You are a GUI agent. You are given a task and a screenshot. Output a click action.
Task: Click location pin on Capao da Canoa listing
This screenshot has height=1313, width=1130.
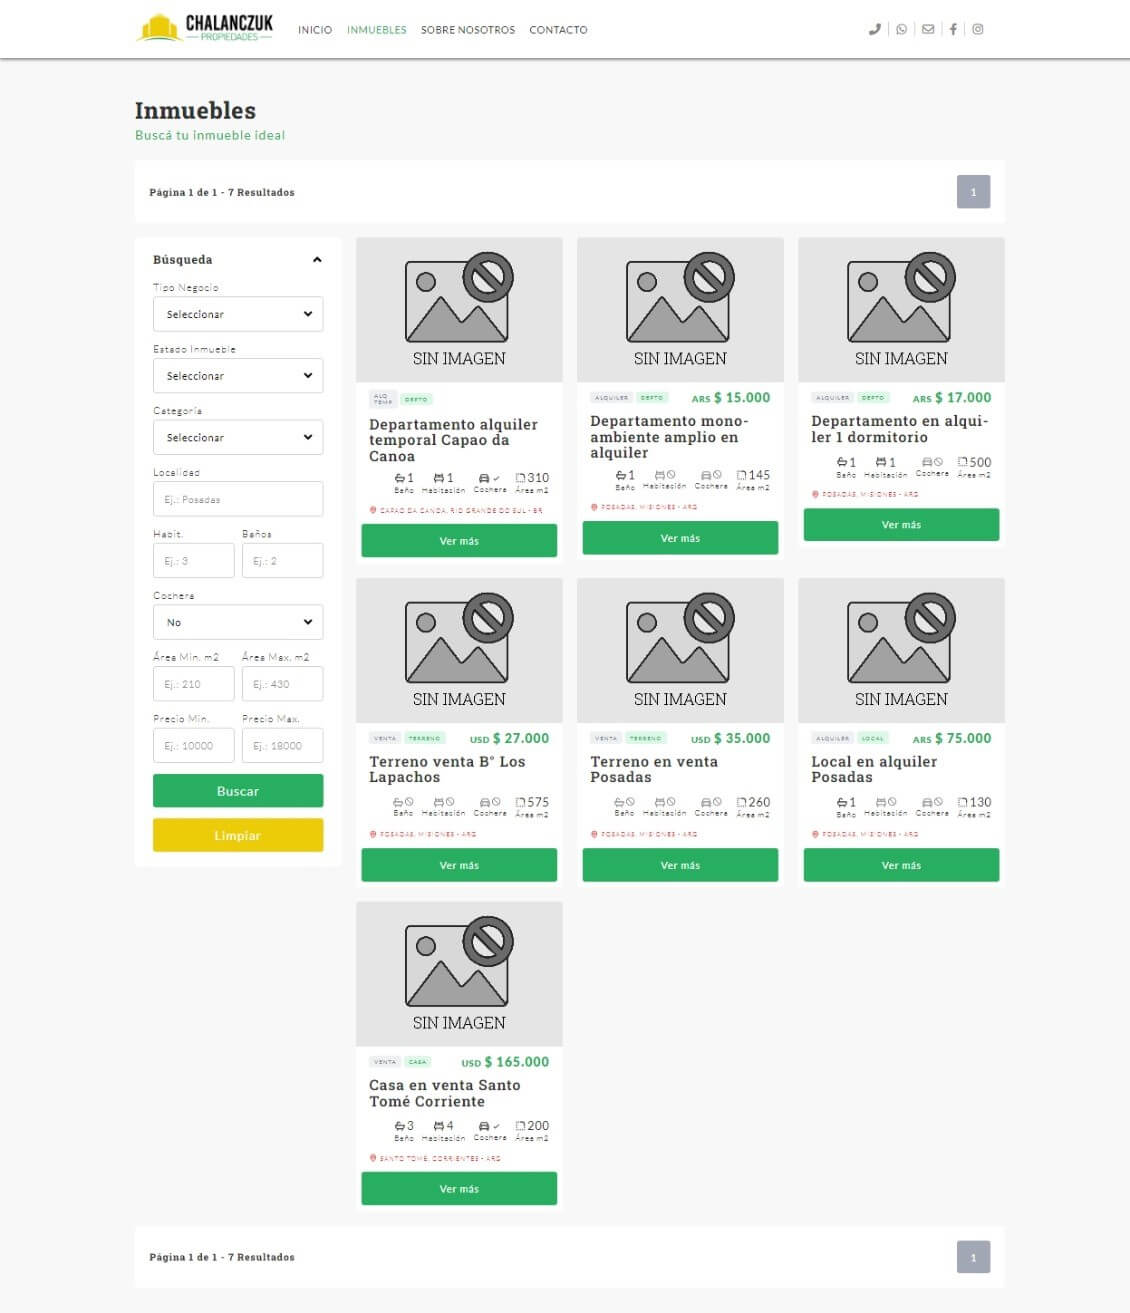(x=373, y=510)
